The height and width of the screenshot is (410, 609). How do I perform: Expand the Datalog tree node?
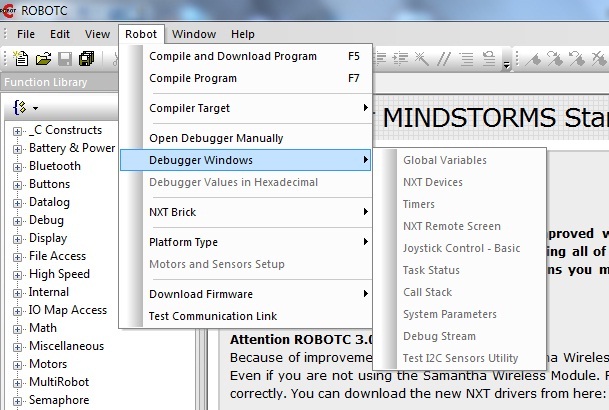[17, 203]
